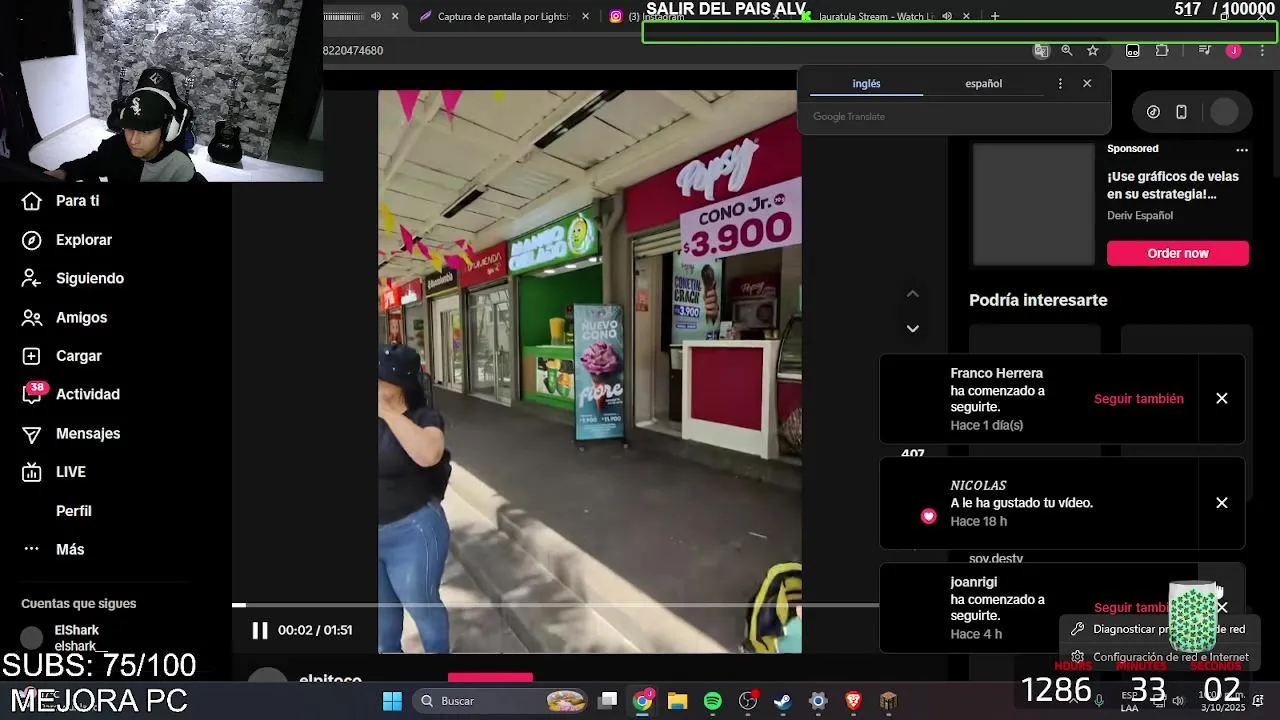Open Minecraft from the taskbar
This screenshot has height=720, width=1280.
(x=888, y=701)
